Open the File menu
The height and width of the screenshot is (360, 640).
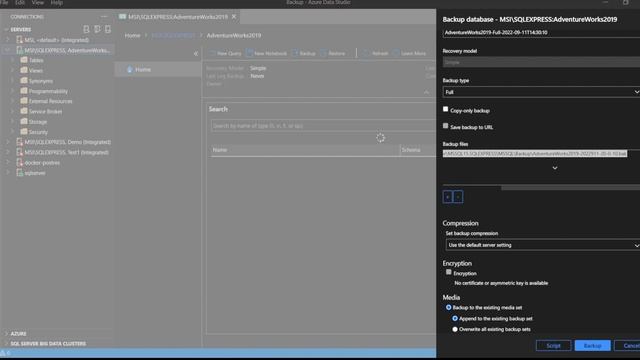pos(4,3)
